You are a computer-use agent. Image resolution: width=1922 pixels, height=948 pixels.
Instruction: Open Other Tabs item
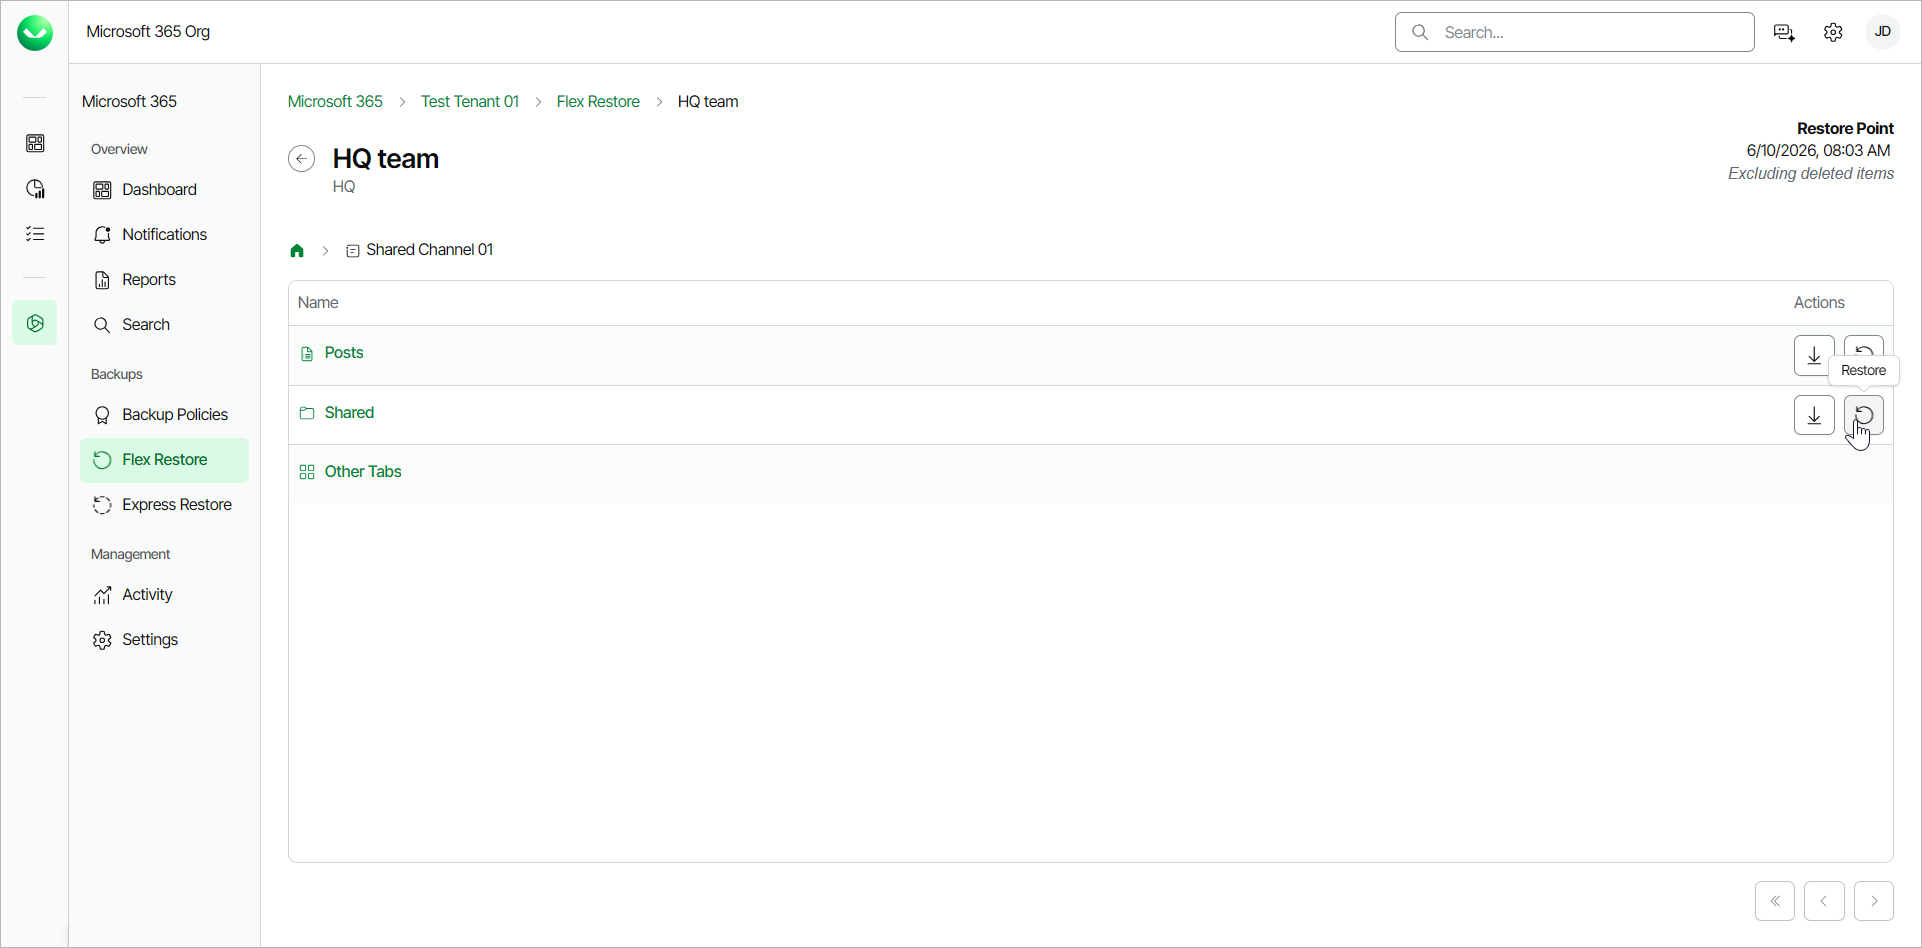point(363,472)
